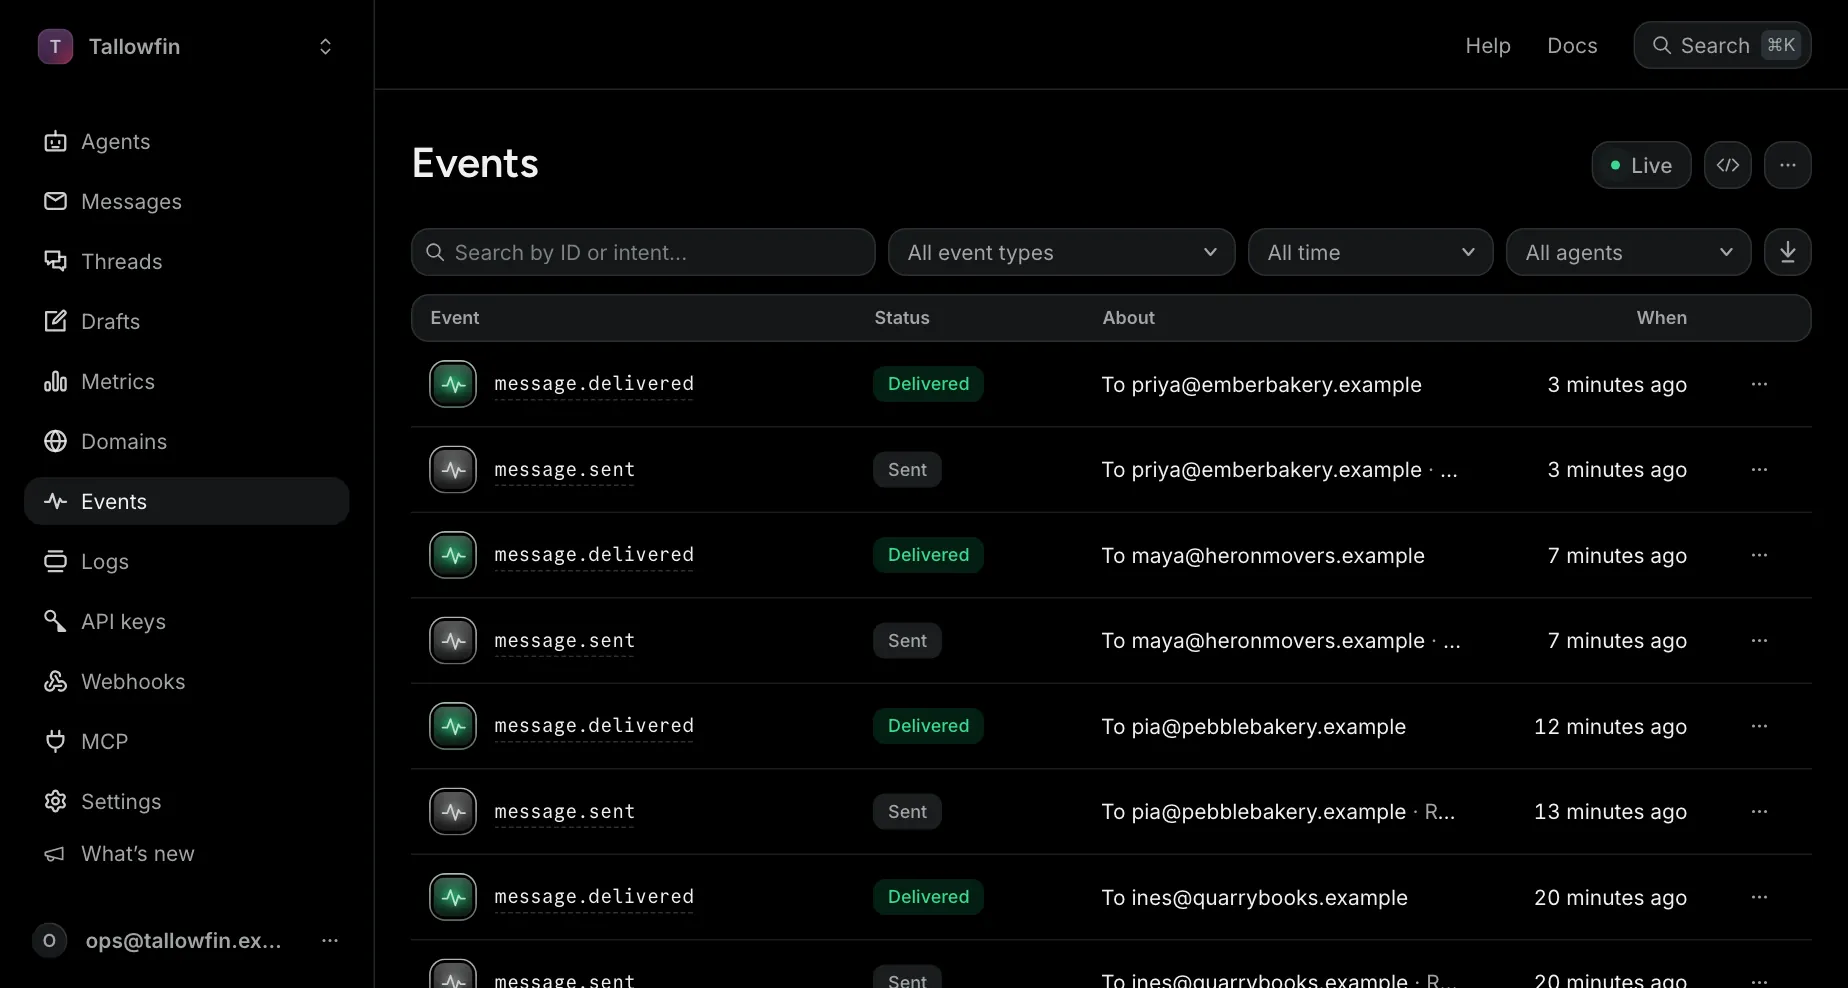Select Drafts in the sidebar
The image size is (1848, 988).
click(186, 322)
